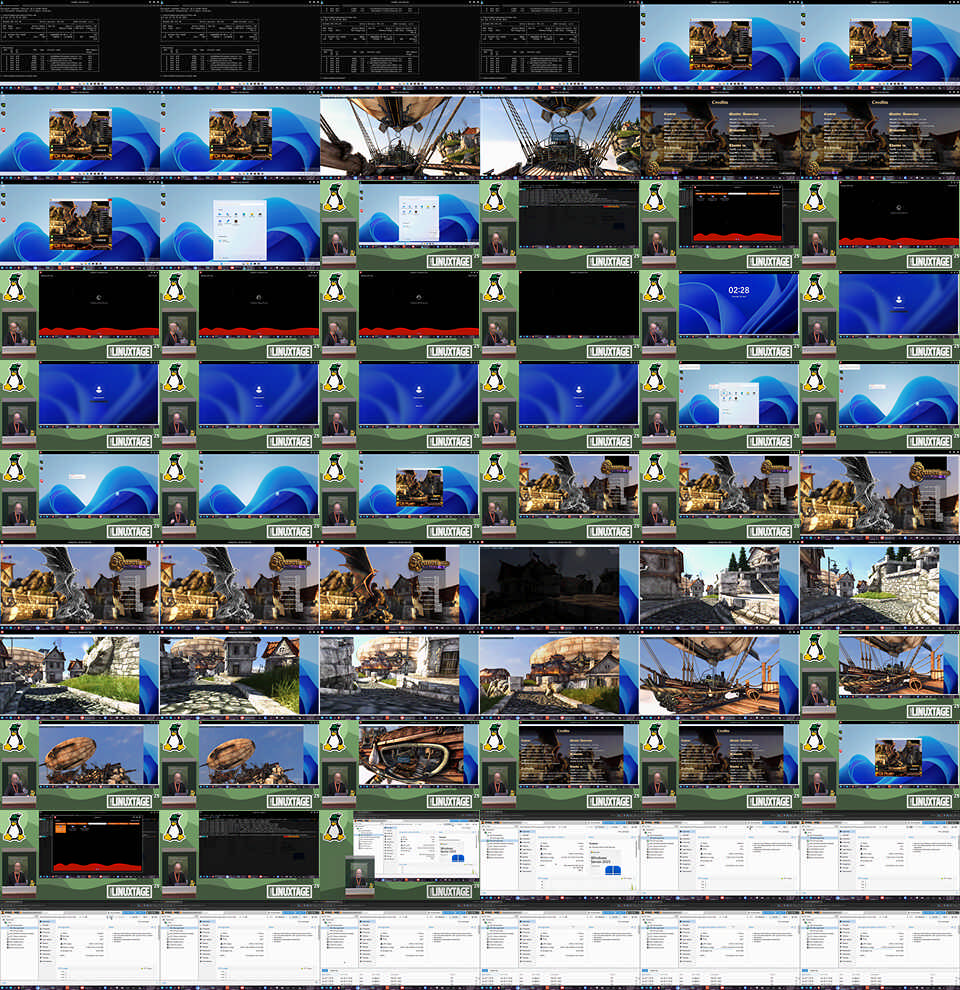Select the Windows Server logo frame with penguin overlay
The height and width of the screenshot is (990, 960).
[x=400, y=856]
